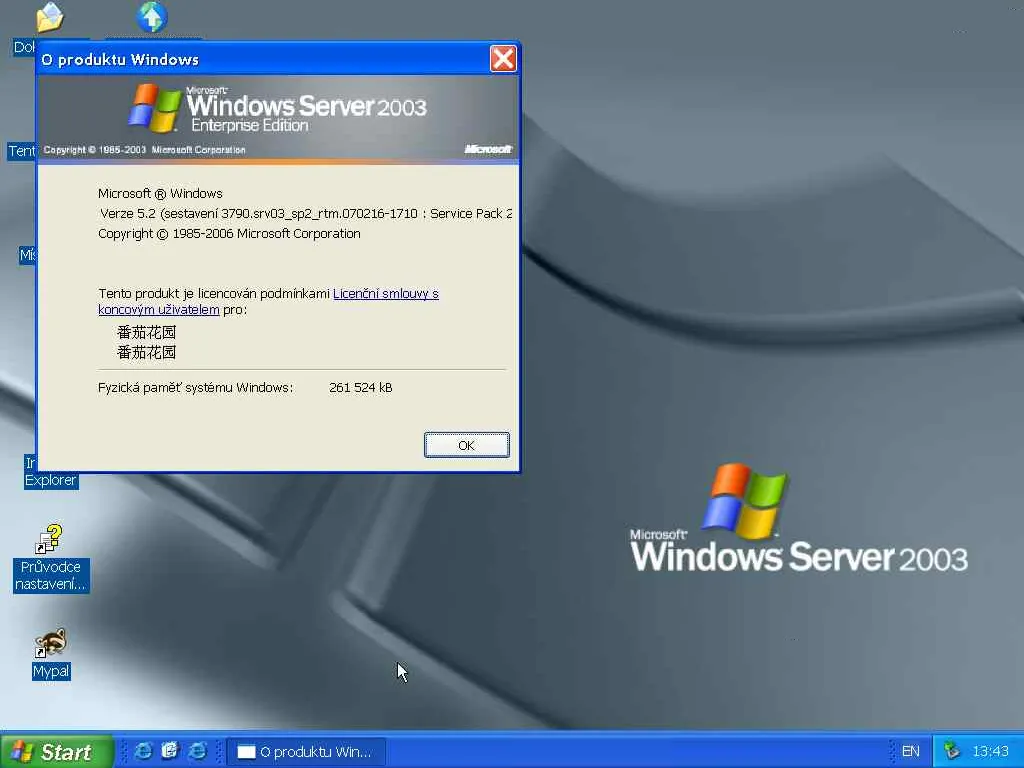
Task: Launch Internet Explorer from the Quick Launch bar
Action: point(143,751)
